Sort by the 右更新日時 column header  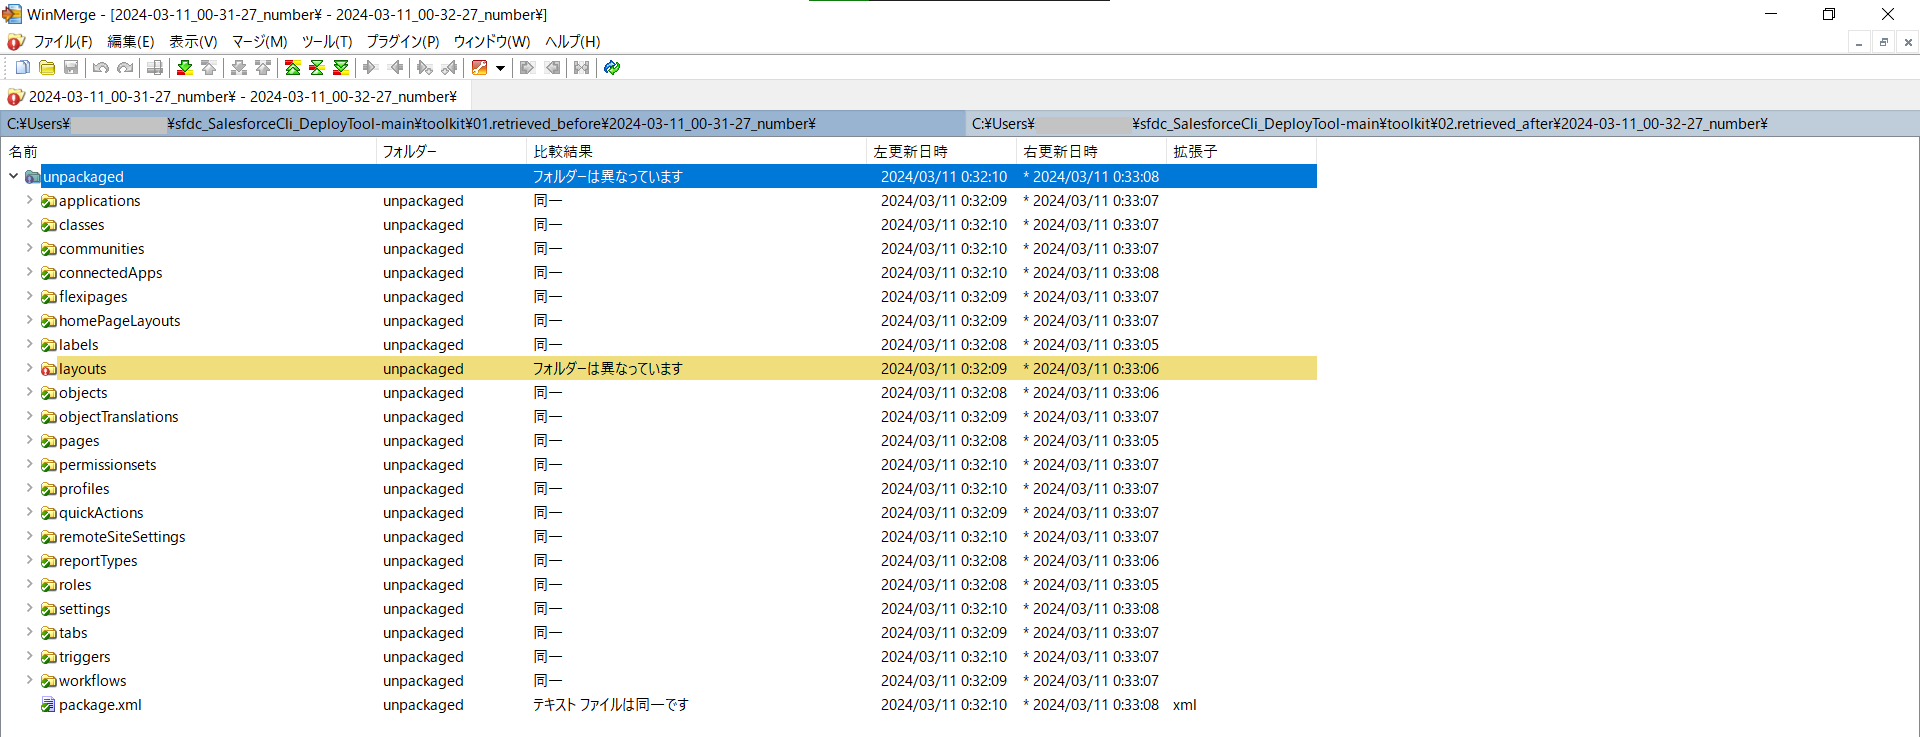click(1091, 151)
